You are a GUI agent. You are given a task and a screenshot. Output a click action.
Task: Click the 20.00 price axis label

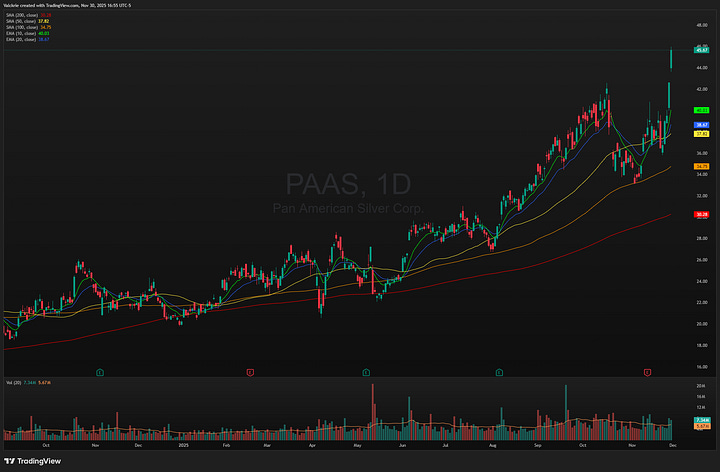click(x=702, y=324)
